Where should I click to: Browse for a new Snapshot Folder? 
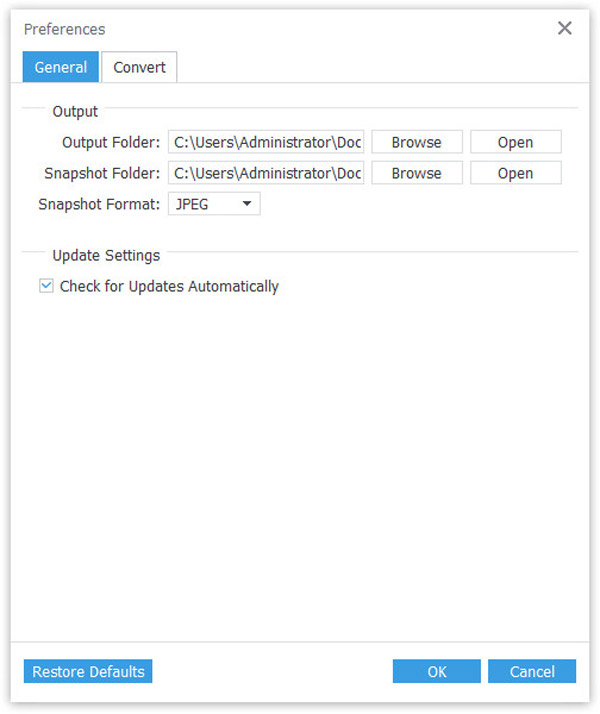tap(416, 173)
